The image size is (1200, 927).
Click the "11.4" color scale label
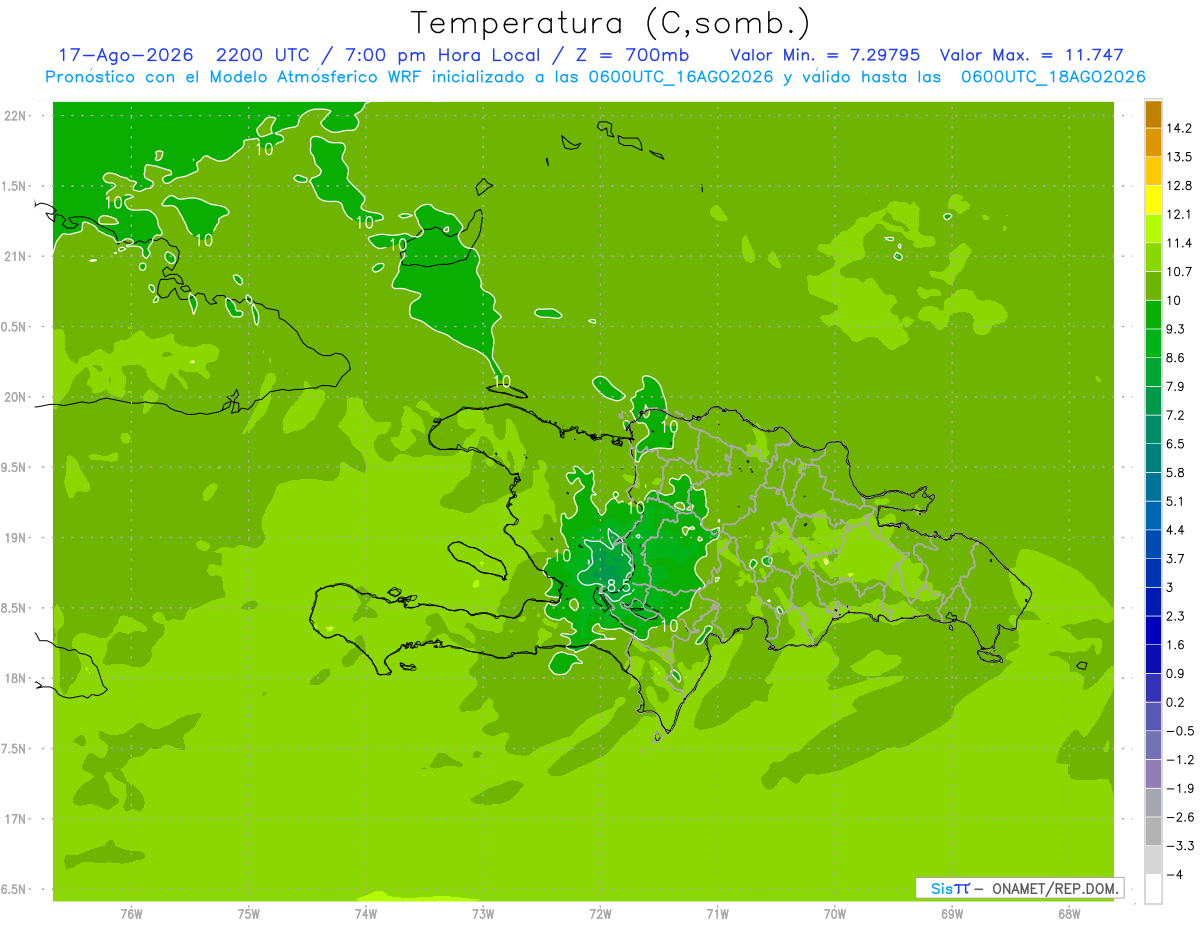[1180, 243]
